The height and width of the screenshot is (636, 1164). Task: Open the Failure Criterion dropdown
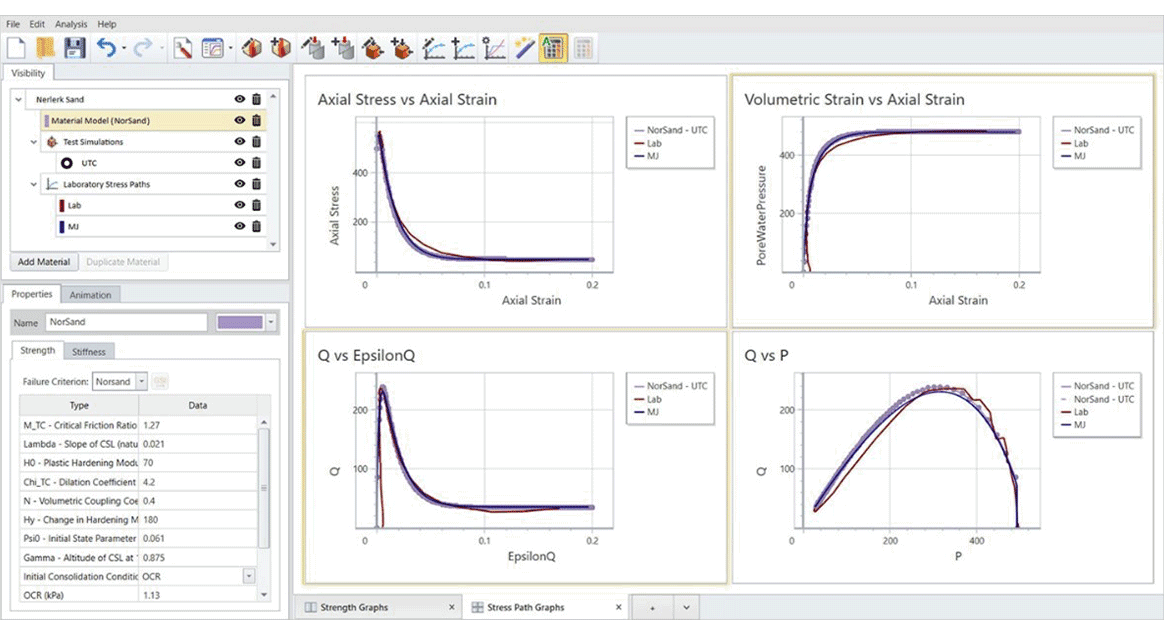click(141, 381)
